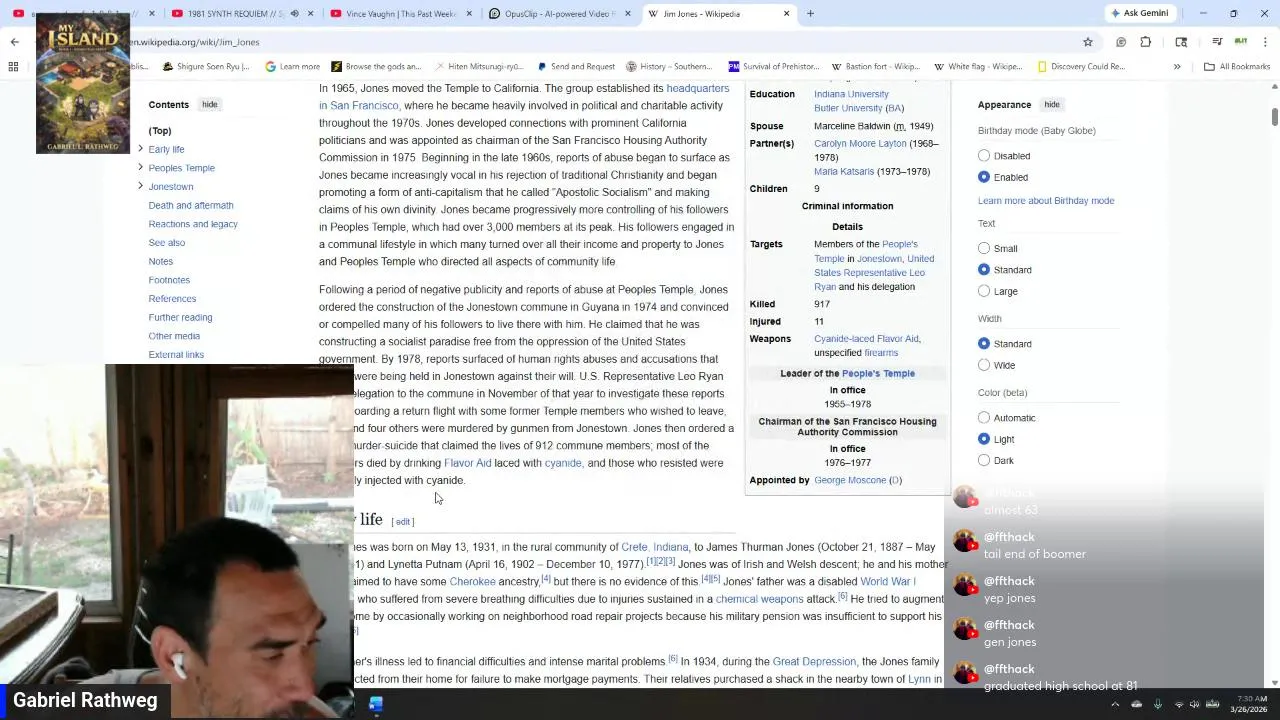Open Google Learn more bookmark
The height and width of the screenshot is (720, 1280).
coord(292,67)
